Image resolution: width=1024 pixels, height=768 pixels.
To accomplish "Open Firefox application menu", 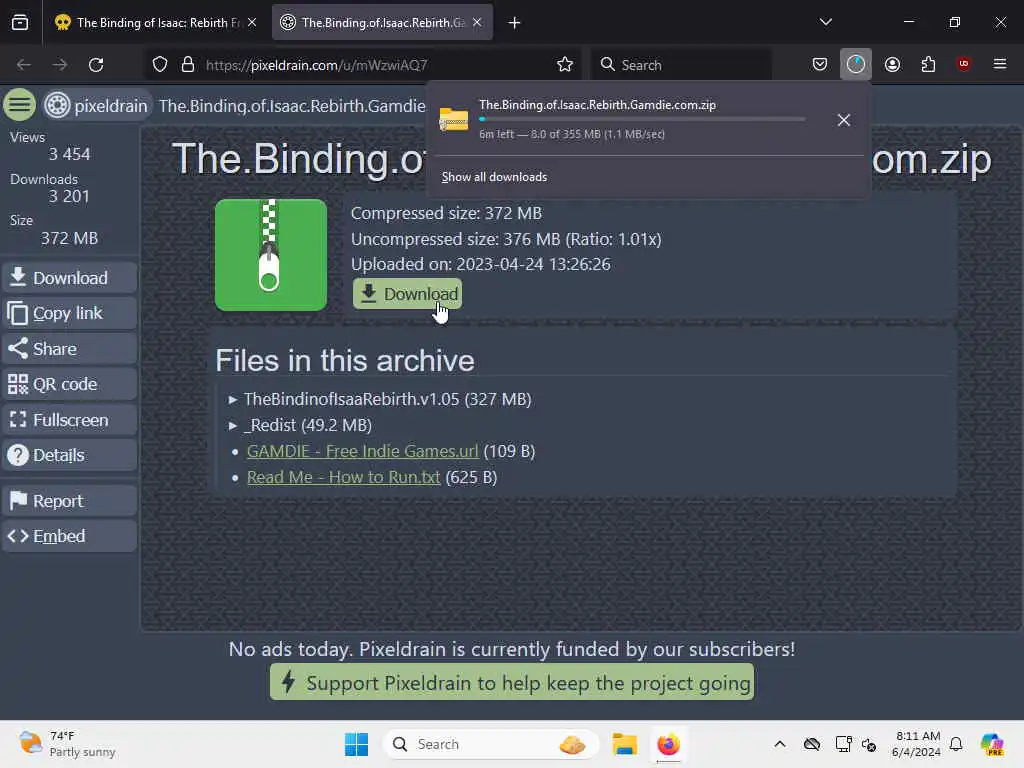I will (x=999, y=64).
